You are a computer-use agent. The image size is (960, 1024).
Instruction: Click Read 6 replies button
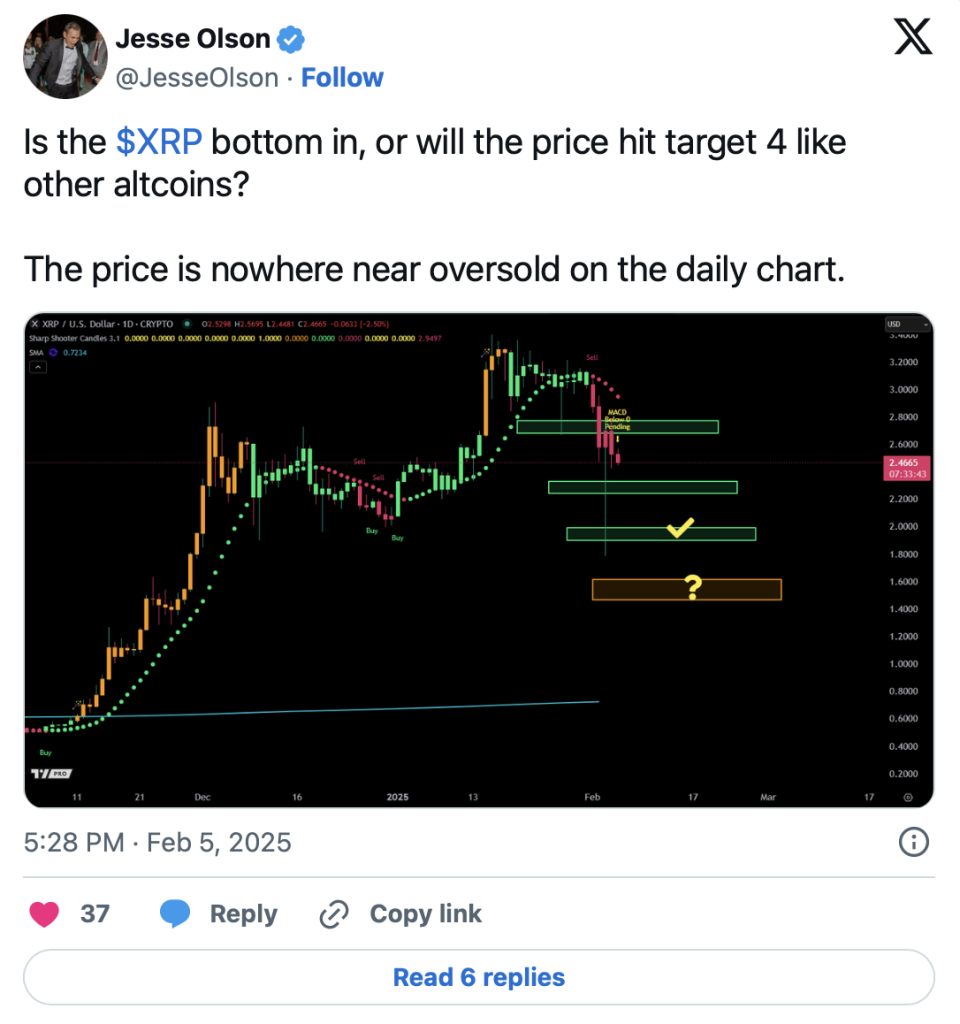[x=479, y=977]
